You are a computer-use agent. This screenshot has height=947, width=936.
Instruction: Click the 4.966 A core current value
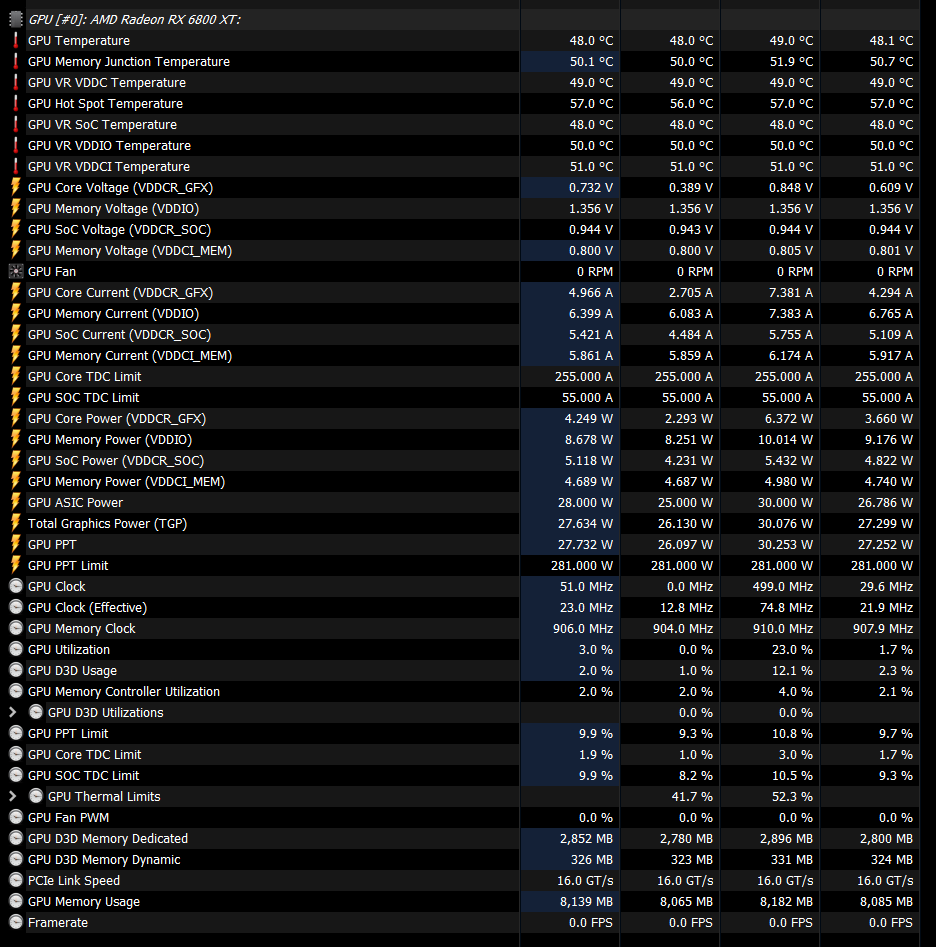coord(591,293)
